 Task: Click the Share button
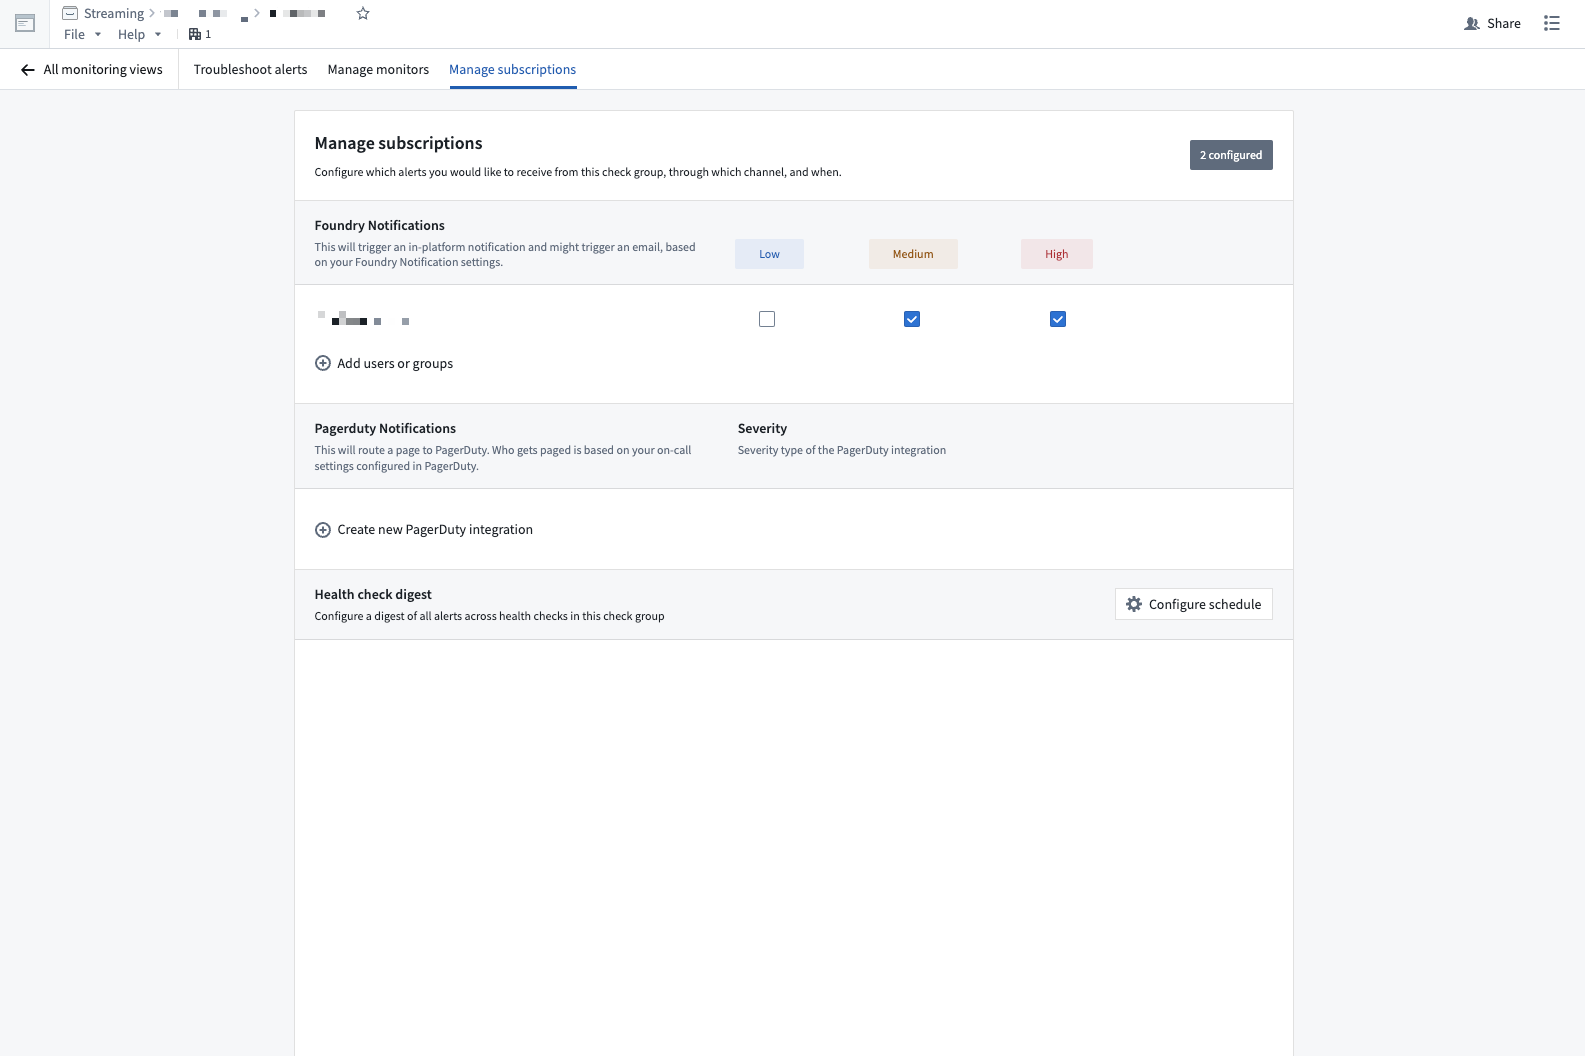tap(1492, 23)
